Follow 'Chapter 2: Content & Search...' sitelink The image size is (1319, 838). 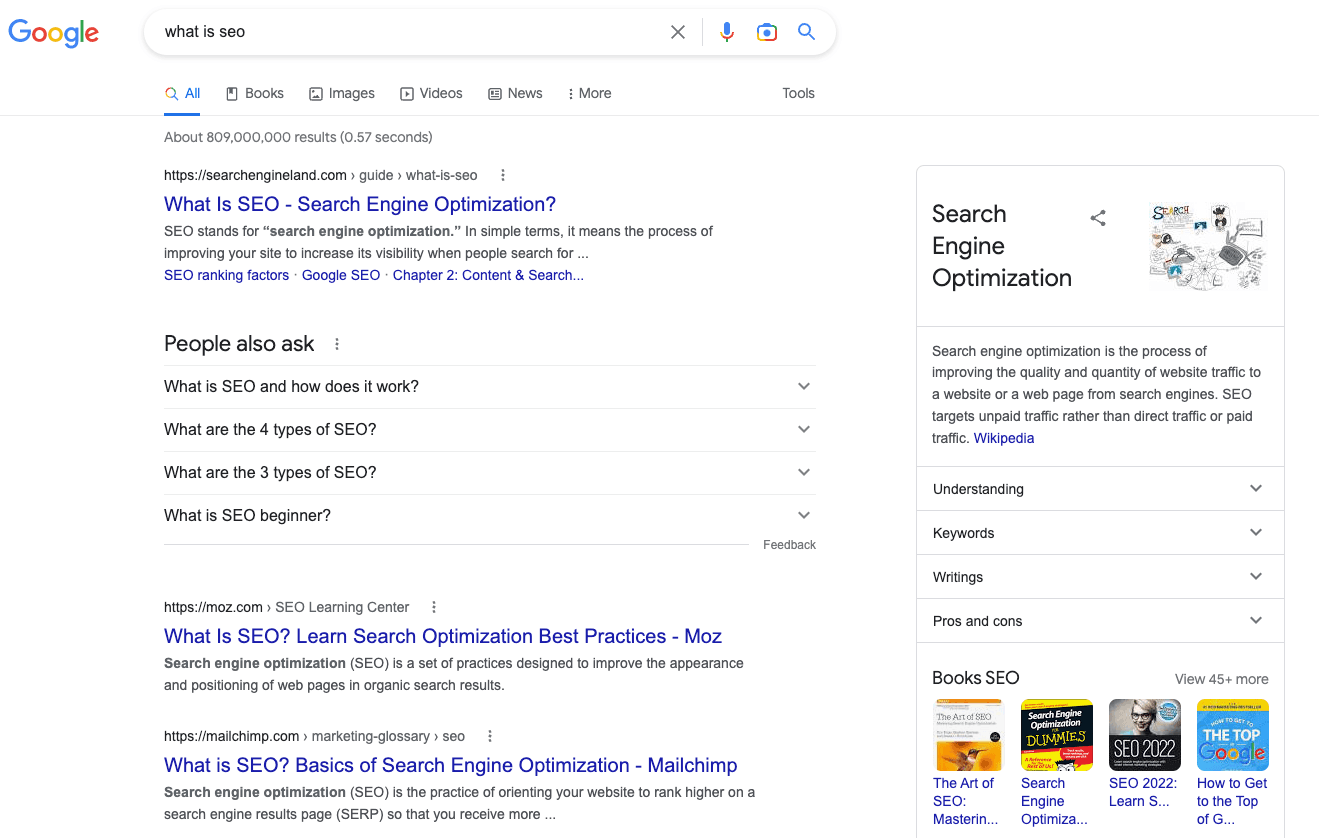click(x=488, y=275)
